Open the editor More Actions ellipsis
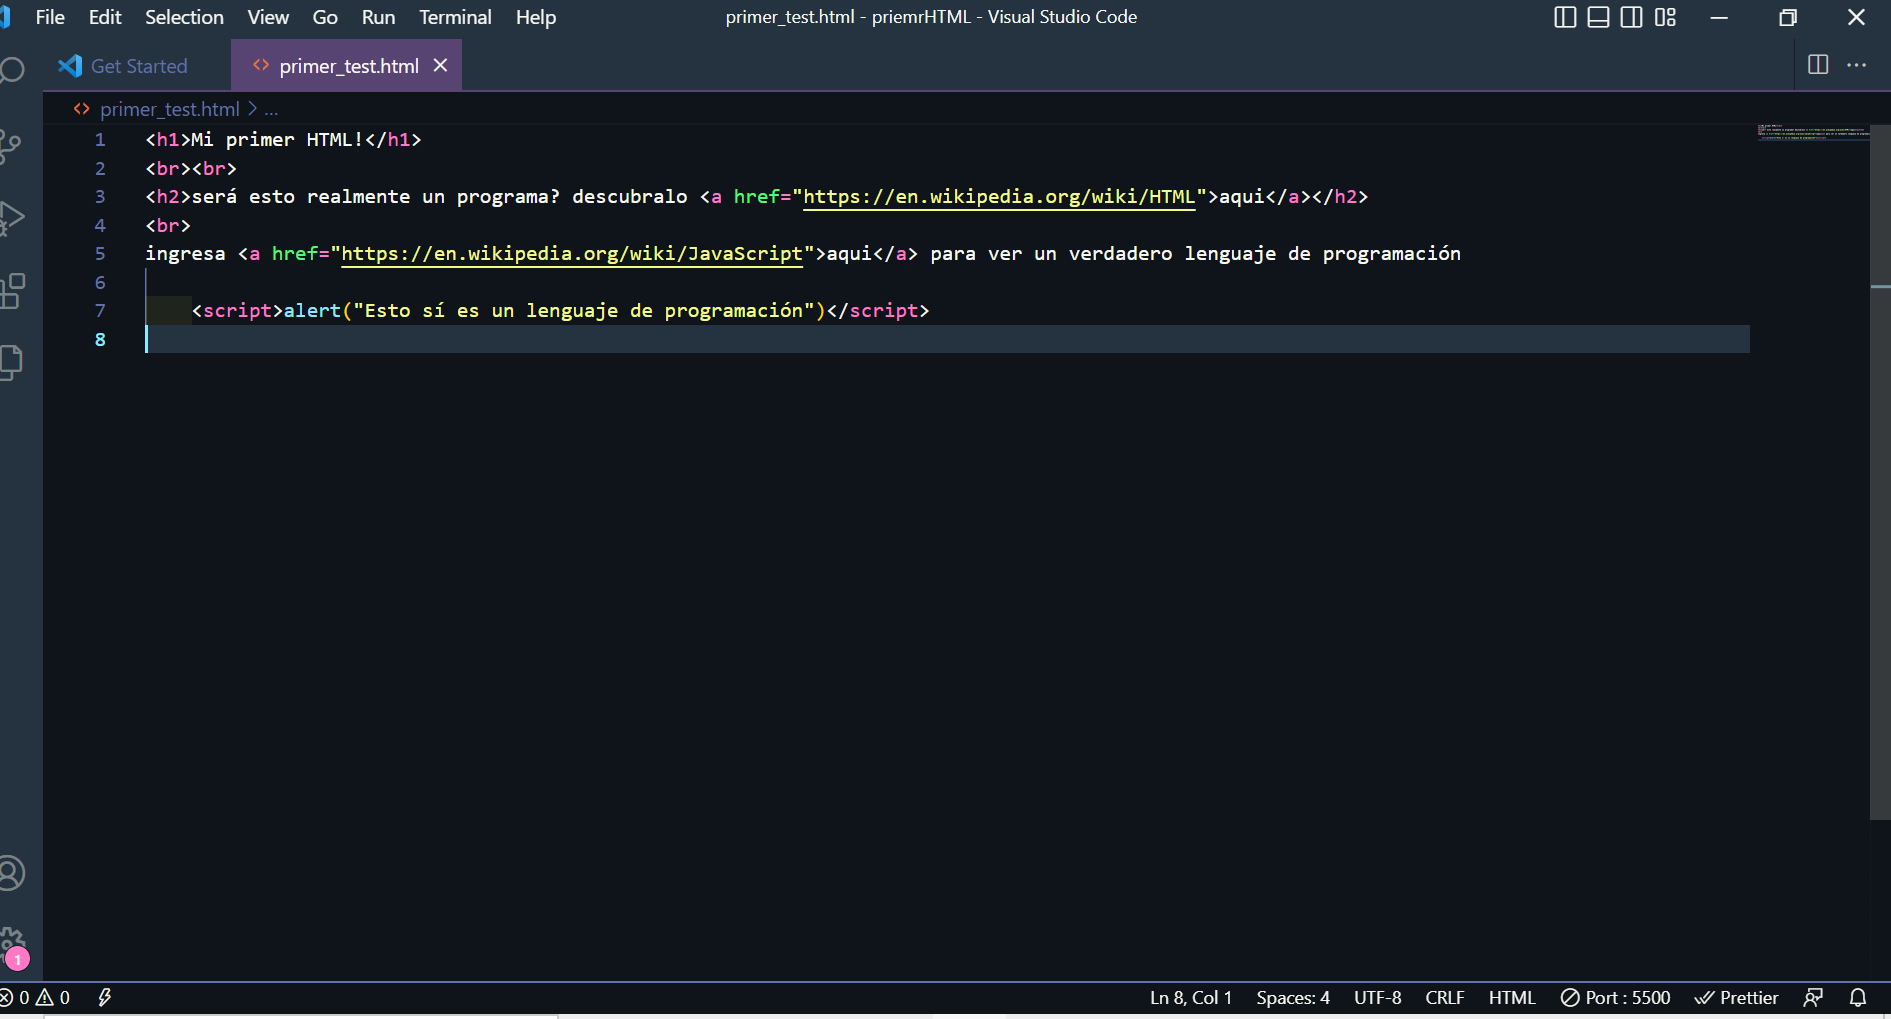The height and width of the screenshot is (1019, 1891). pos(1857,65)
